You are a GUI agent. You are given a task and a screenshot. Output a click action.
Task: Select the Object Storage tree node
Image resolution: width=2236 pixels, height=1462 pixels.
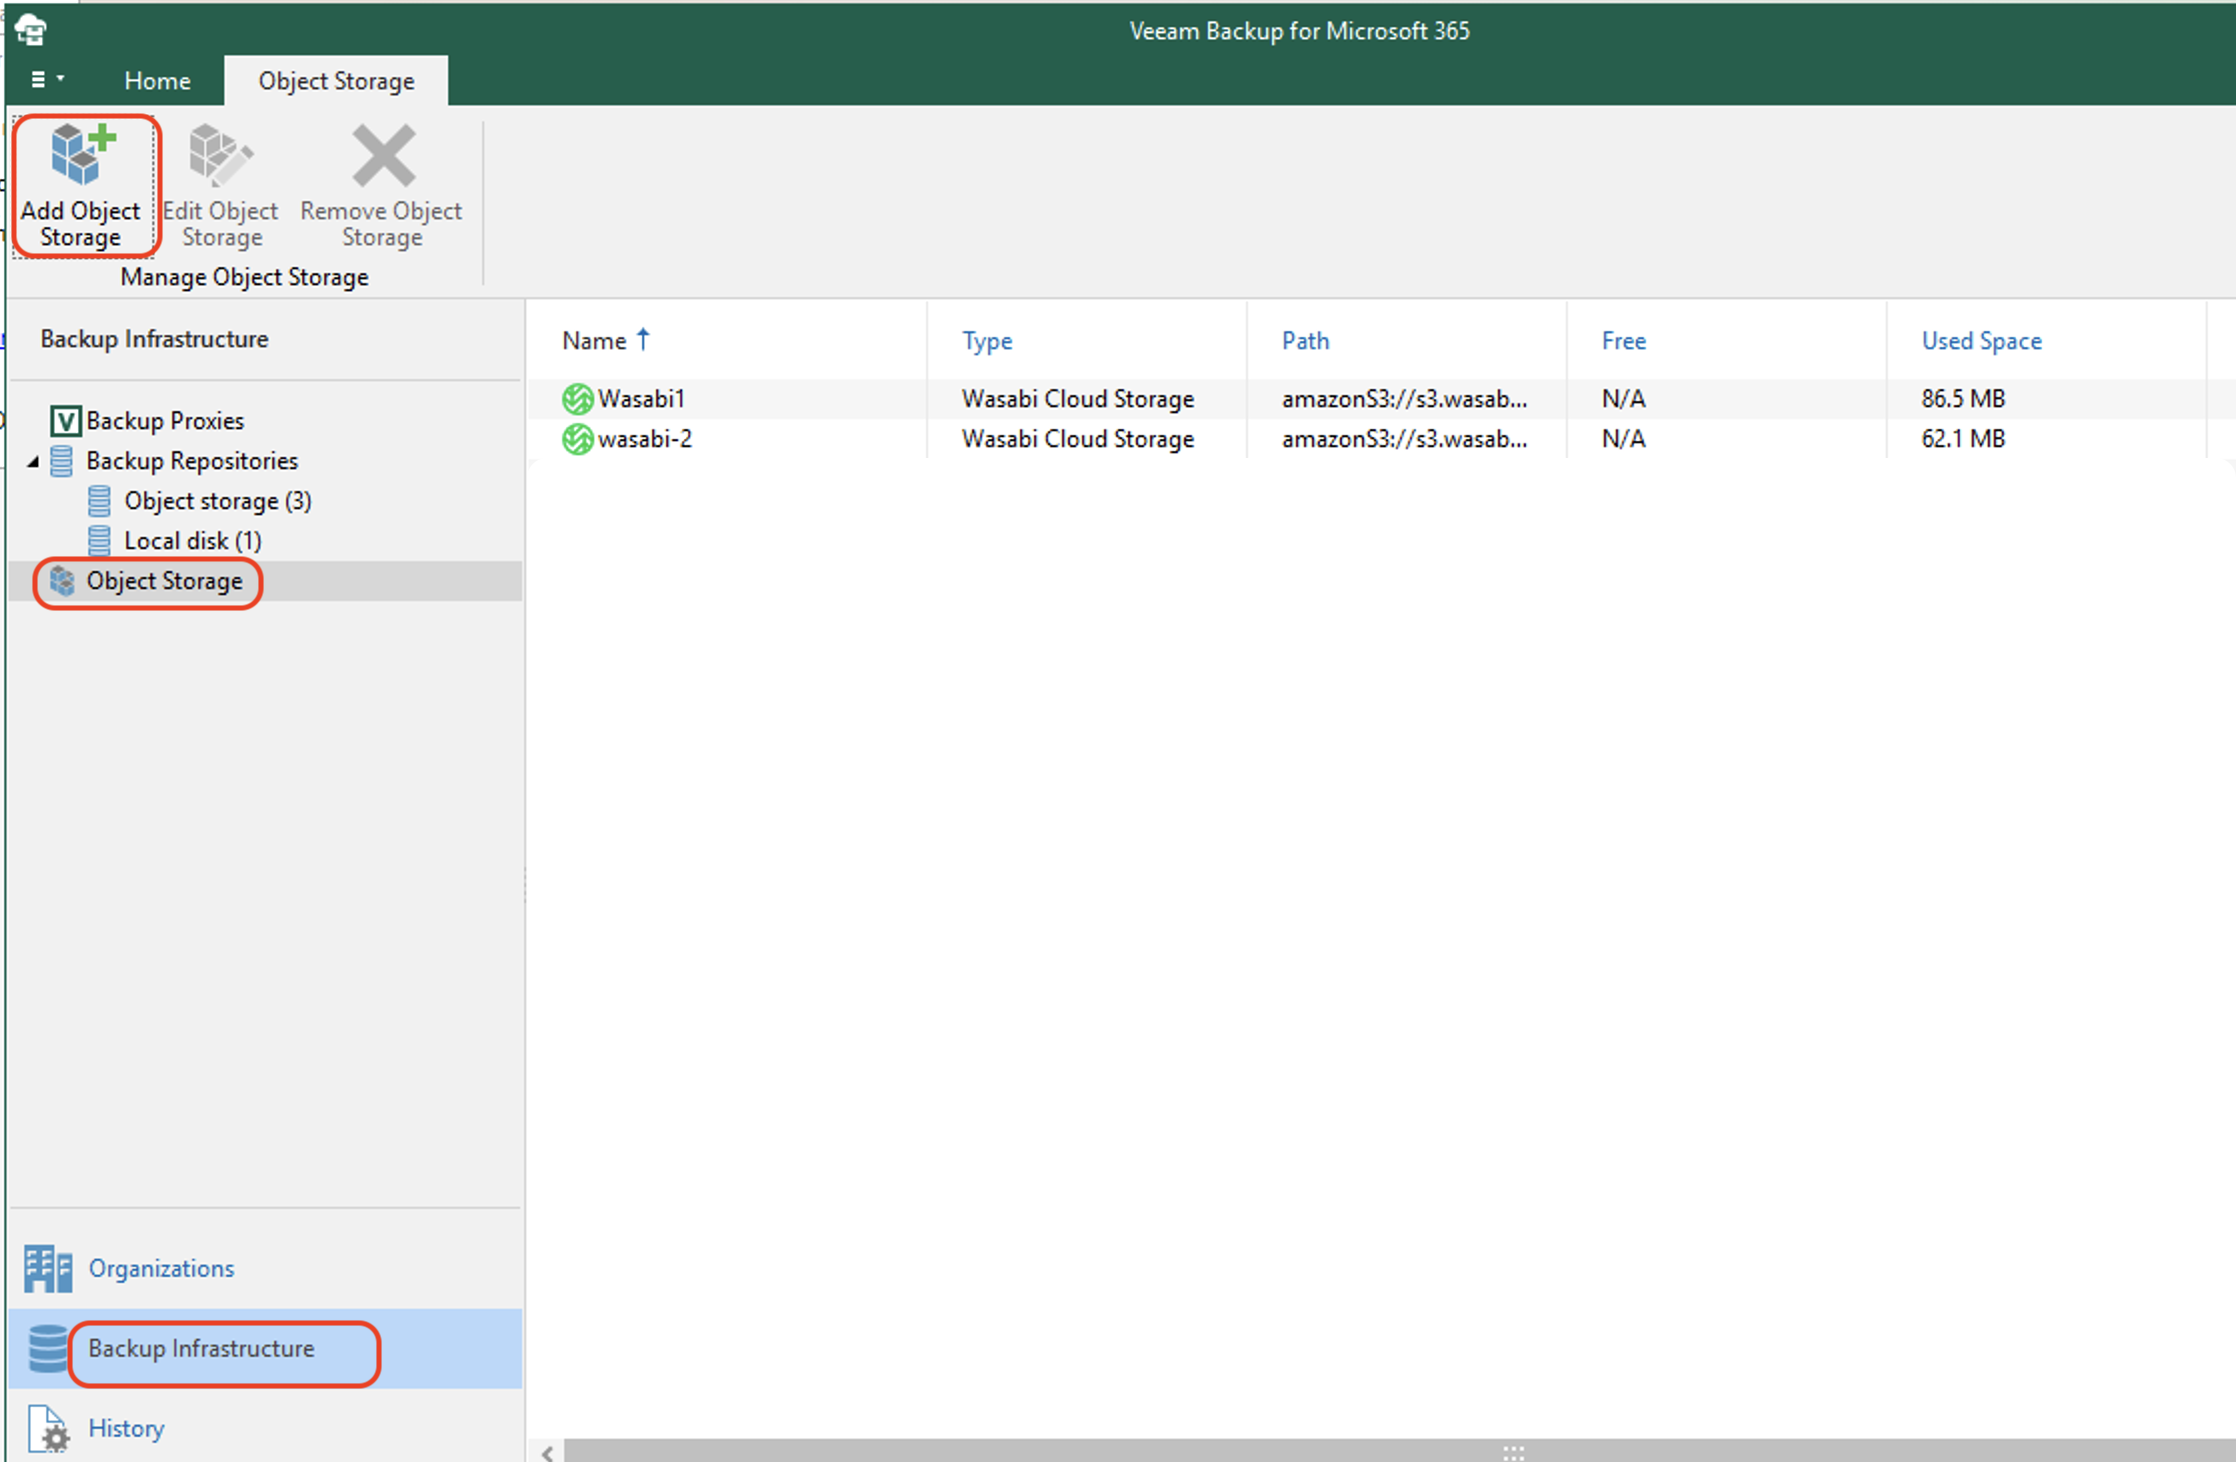164,581
